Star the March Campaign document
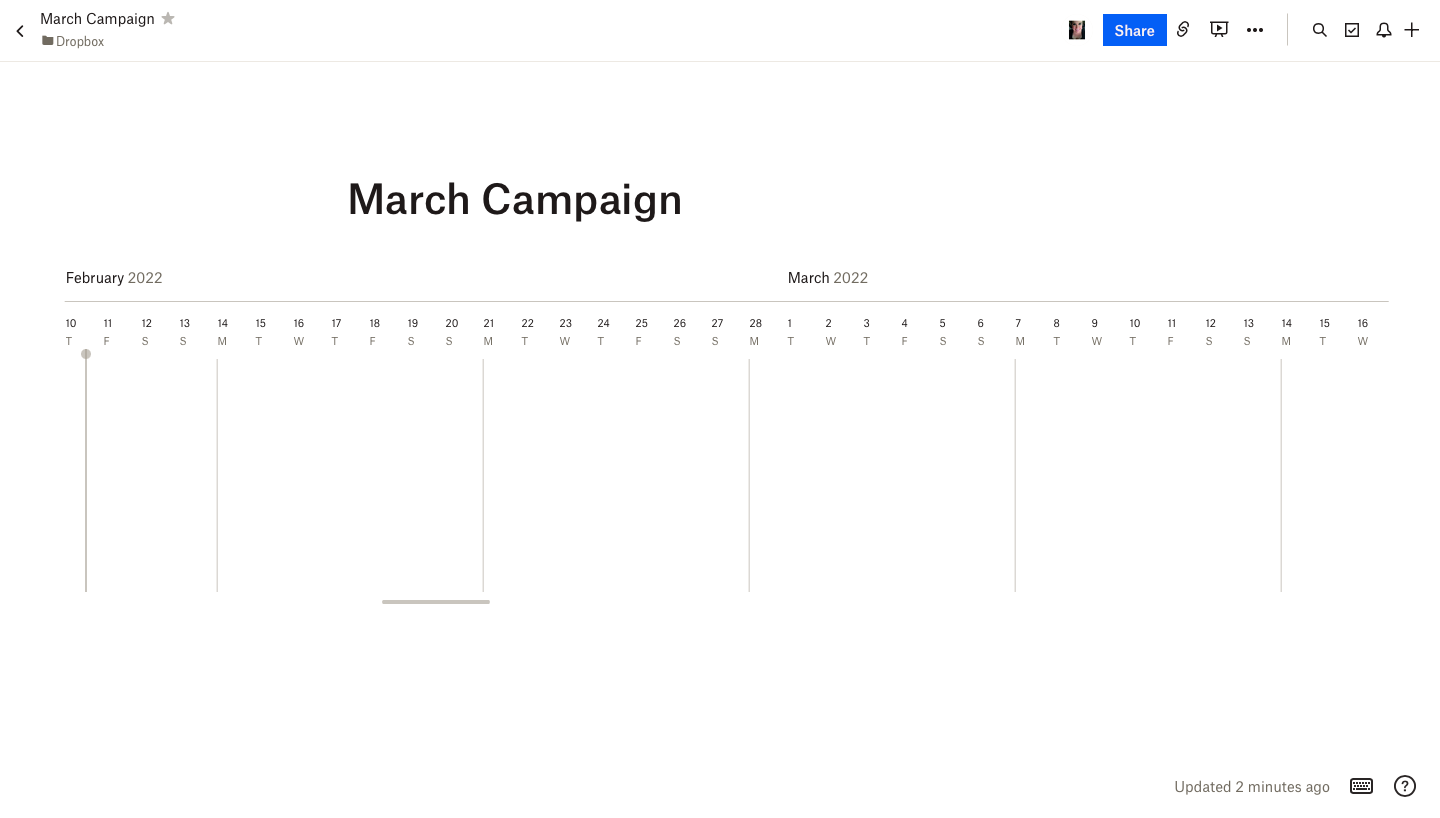 pyautogui.click(x=168, y=18)
